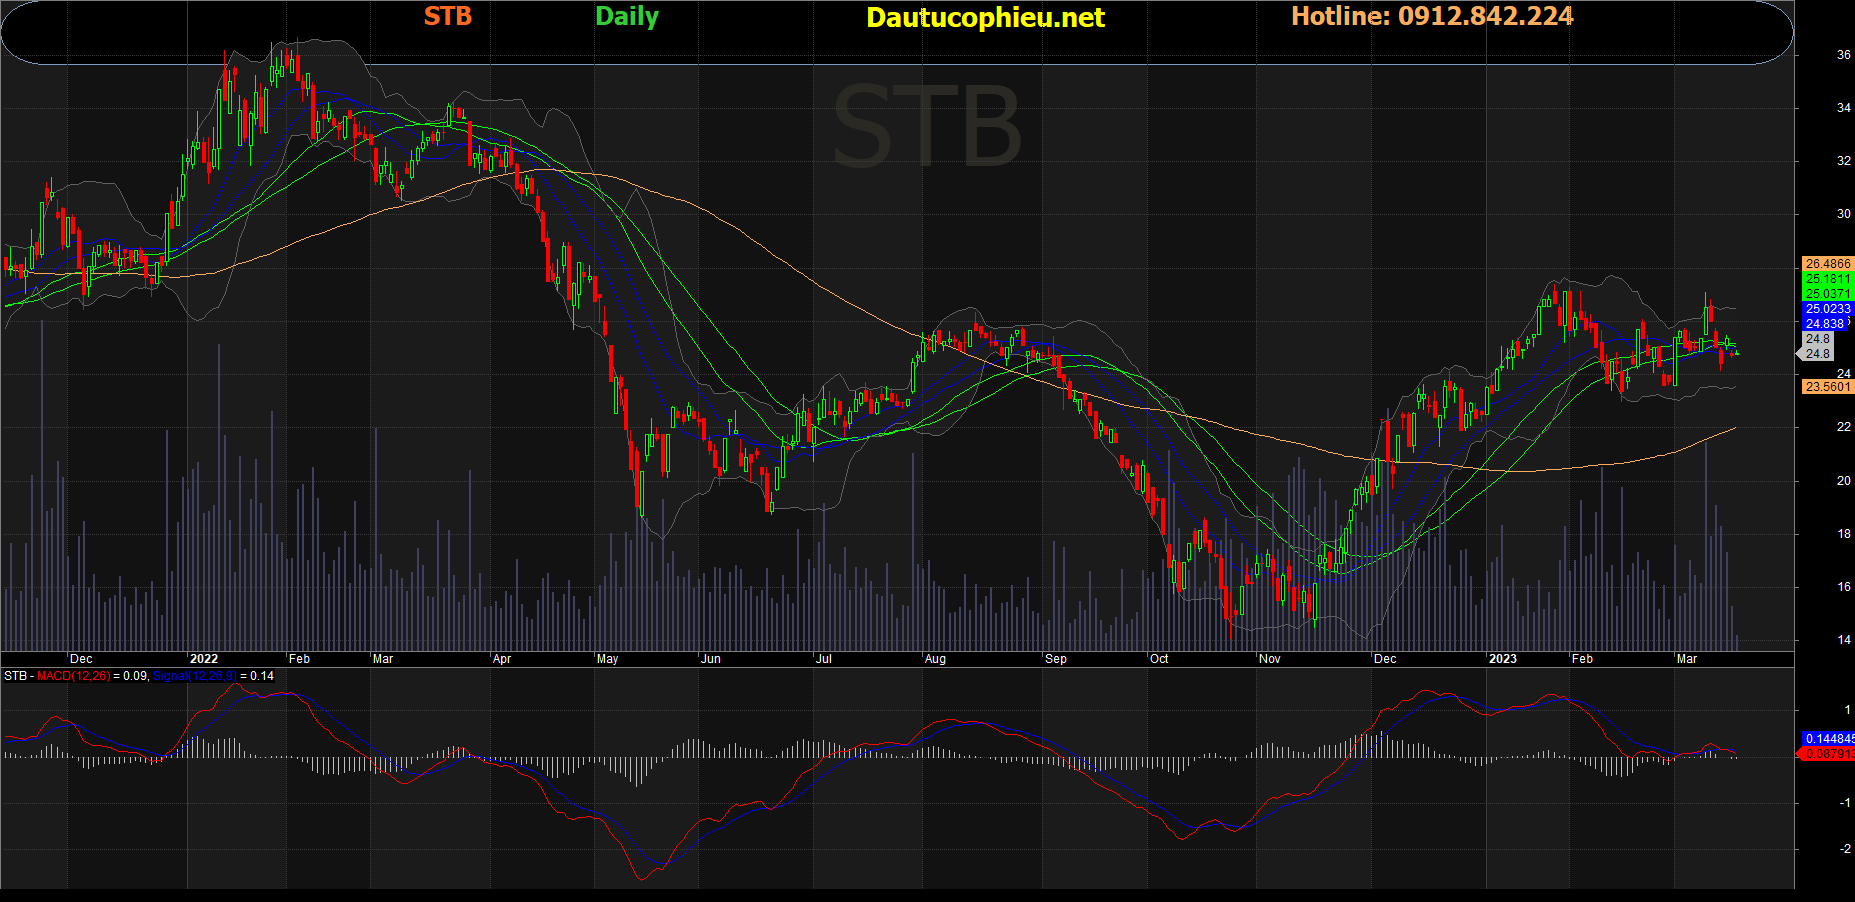Image resolution: width=1855 pixels, height=902 pixels.
Task: Click the 36 level on the price axis
Action: [1843, 55]
